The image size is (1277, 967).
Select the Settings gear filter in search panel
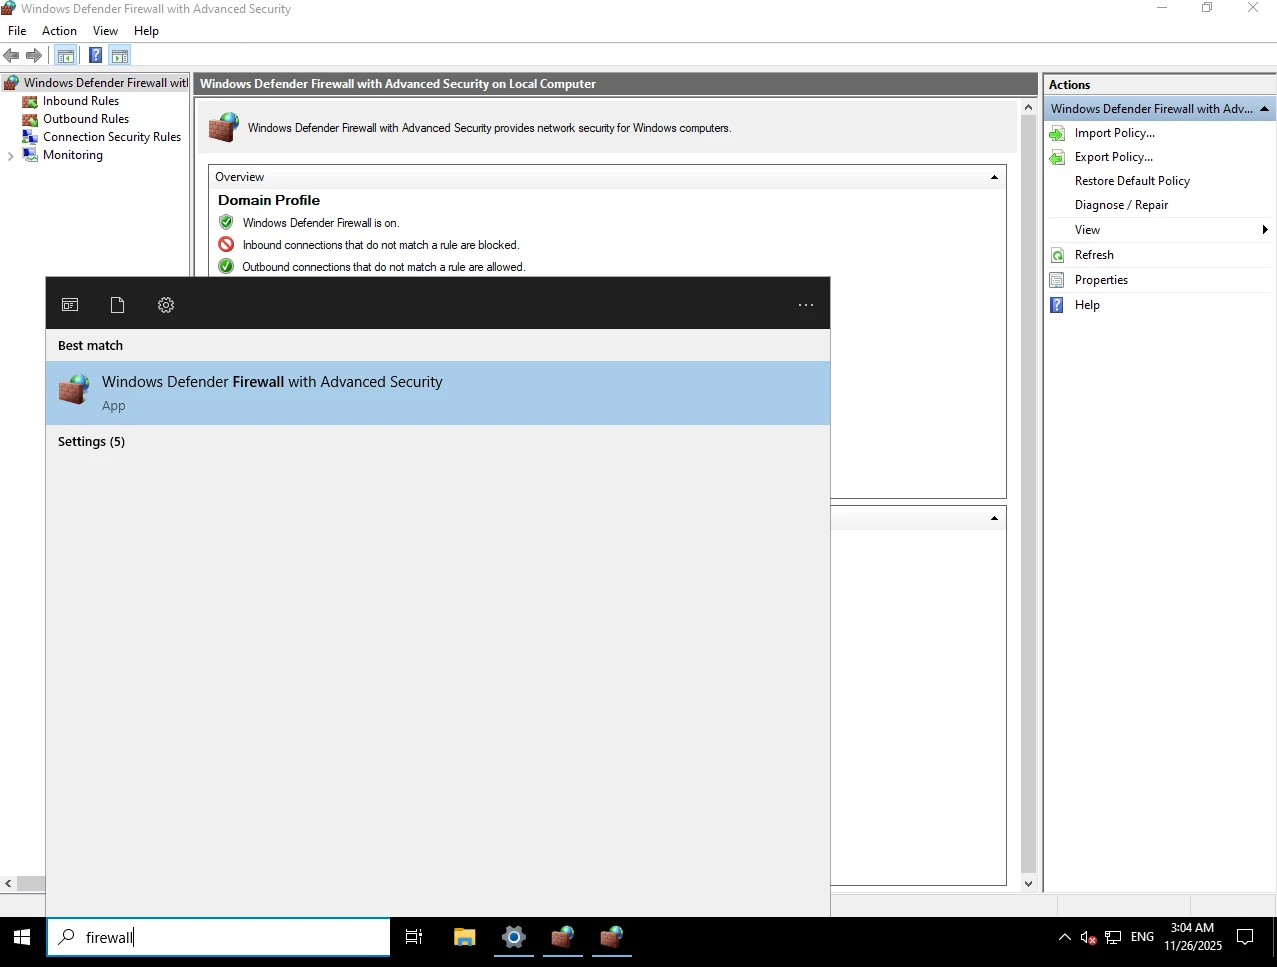[166, 305]
